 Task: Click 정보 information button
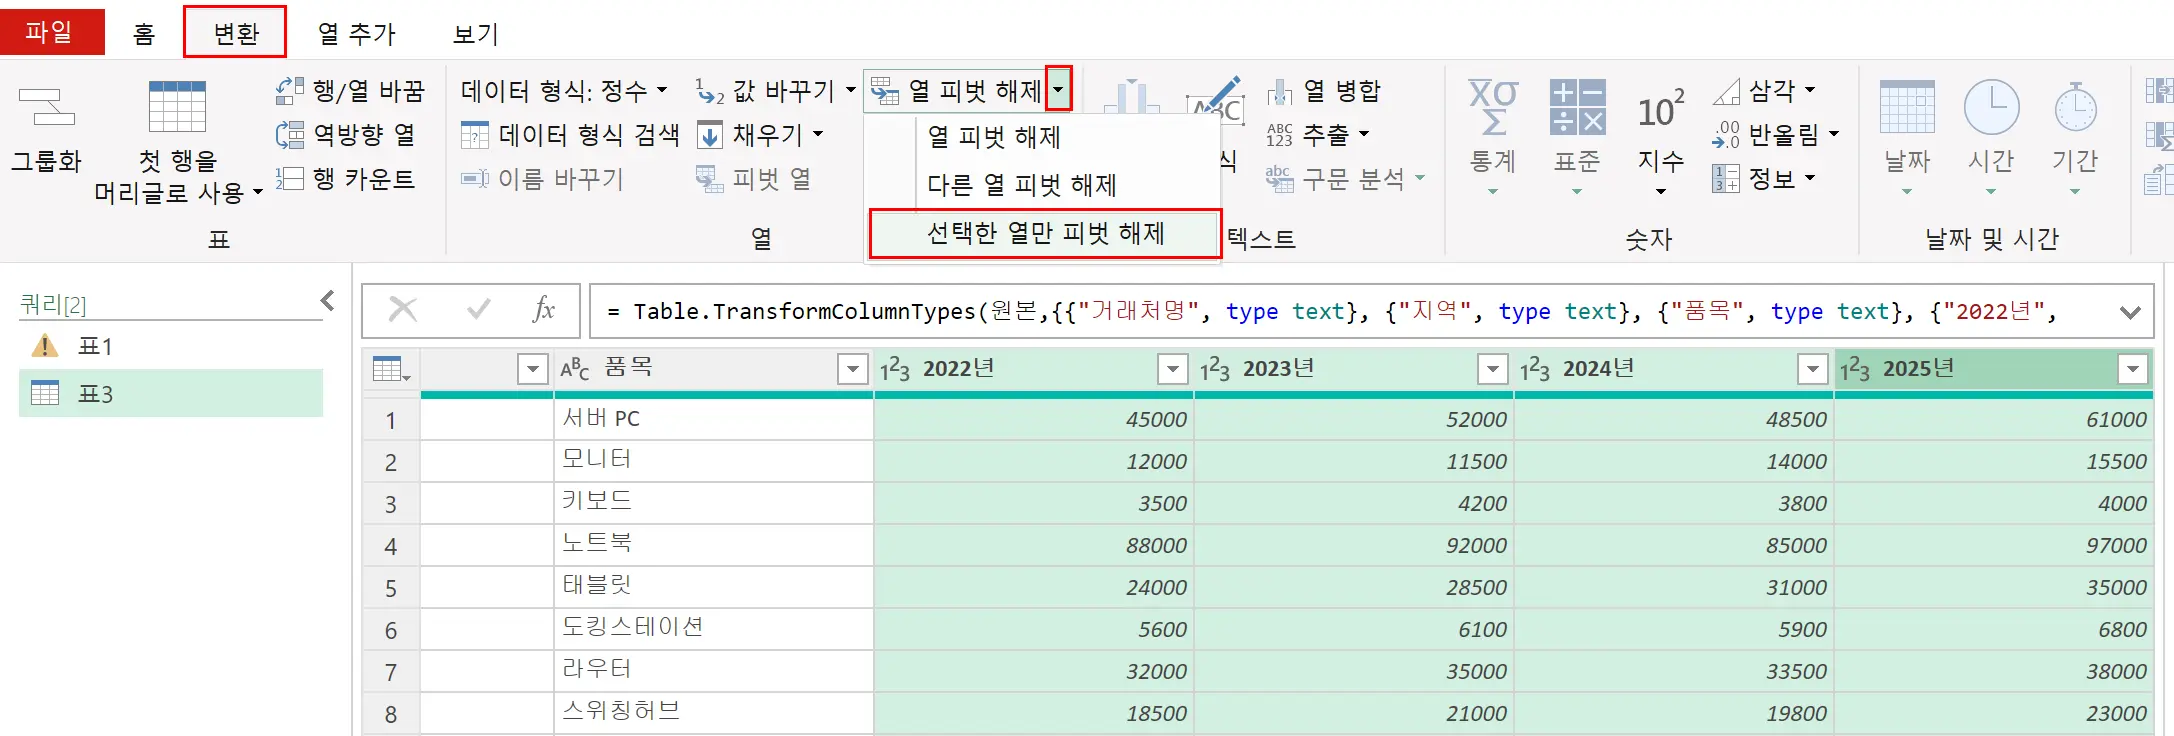pyautogui.click(x=1764, y=179)
